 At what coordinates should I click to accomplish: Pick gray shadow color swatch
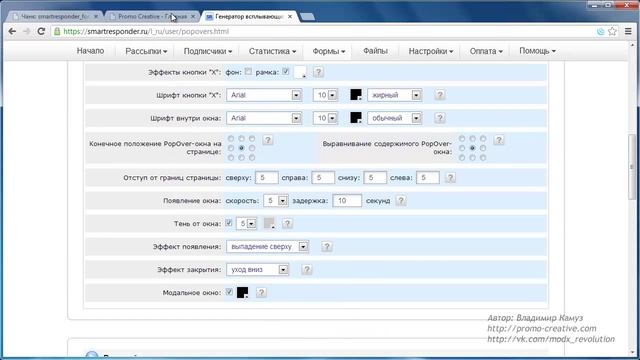[269, 223]
